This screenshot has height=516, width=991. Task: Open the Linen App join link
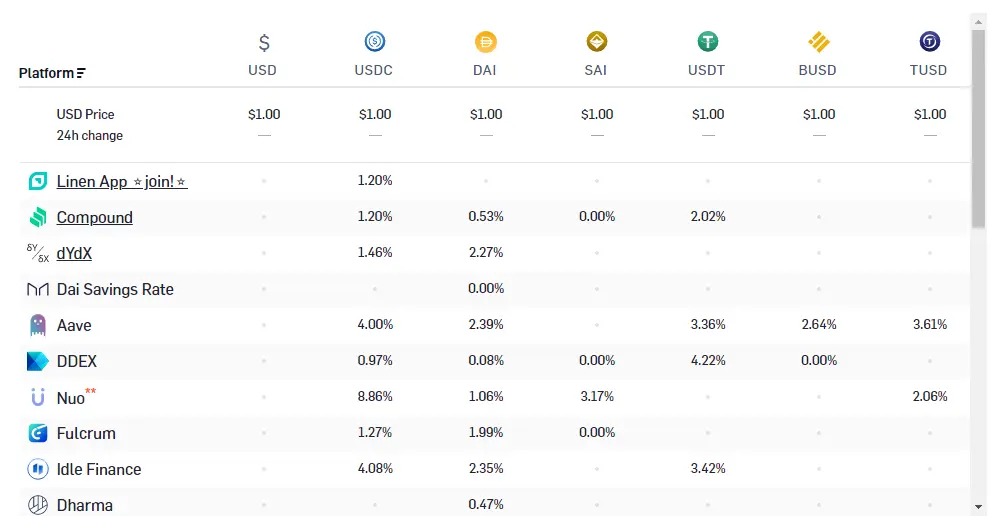point(122,181)
